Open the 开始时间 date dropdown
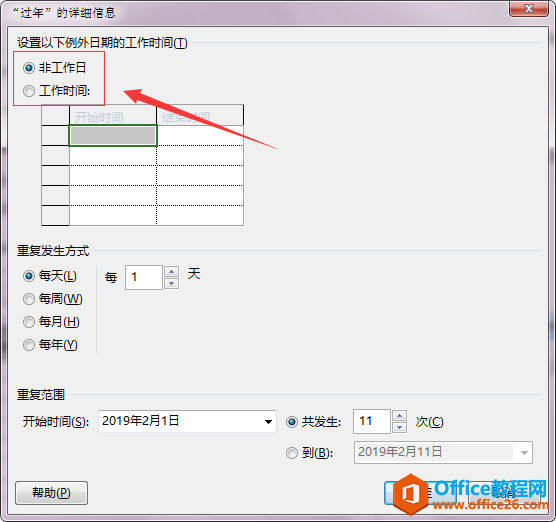Image resolution: width=556 pixels, height=522 pixels. 268,422
